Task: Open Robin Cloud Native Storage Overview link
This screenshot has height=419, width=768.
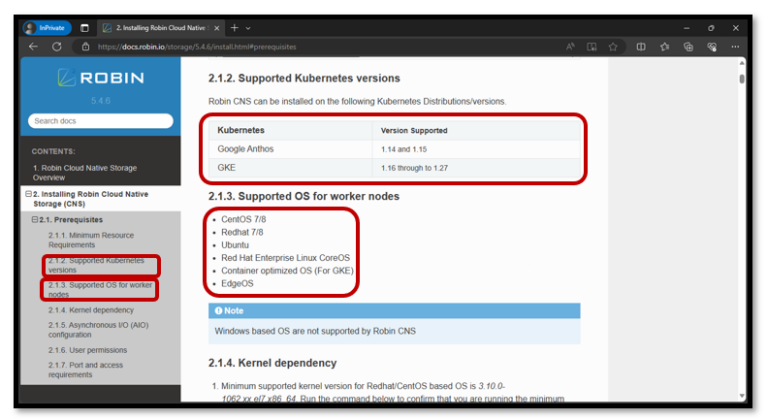Action: [x=85, y=173]
